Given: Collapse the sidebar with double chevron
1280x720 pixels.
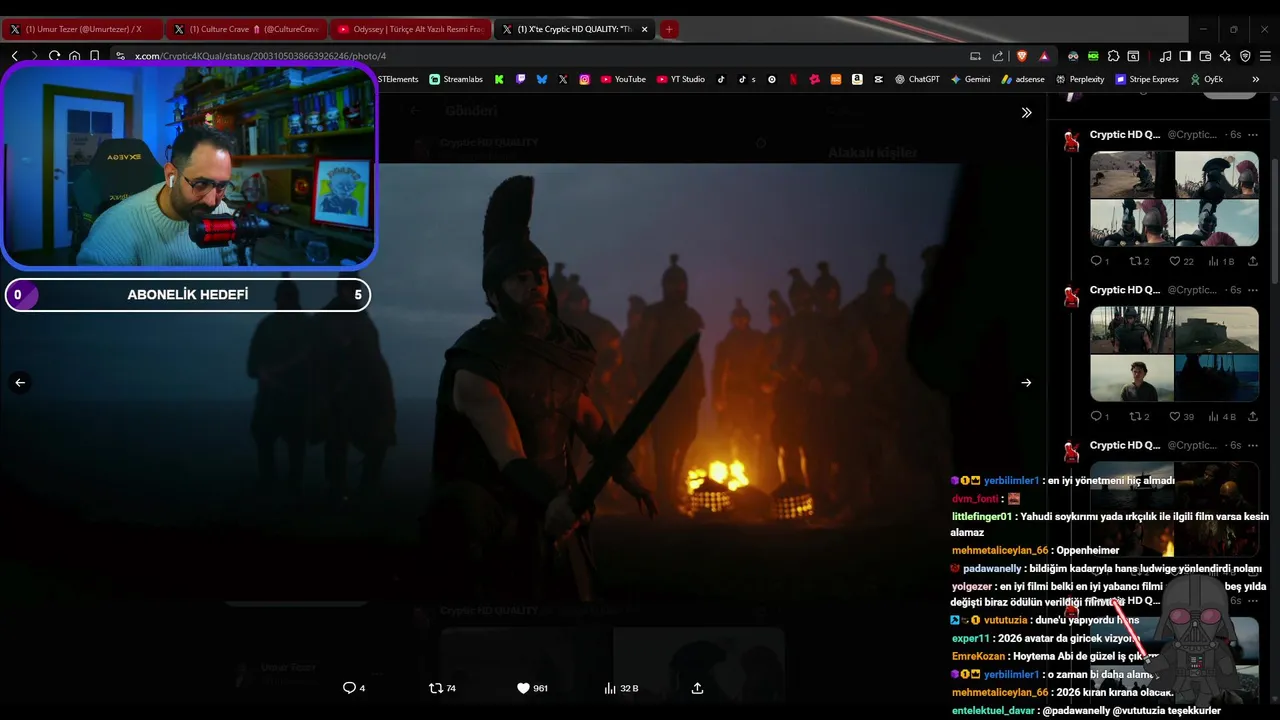Looking at the screenshot, I should 1026,113.
